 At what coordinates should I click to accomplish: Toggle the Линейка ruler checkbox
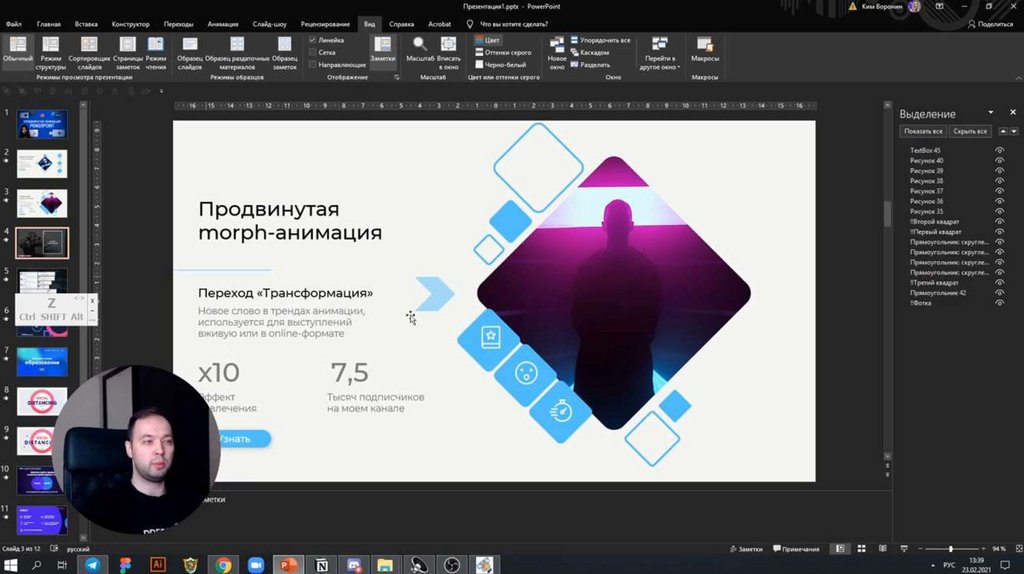click(313, 40)
